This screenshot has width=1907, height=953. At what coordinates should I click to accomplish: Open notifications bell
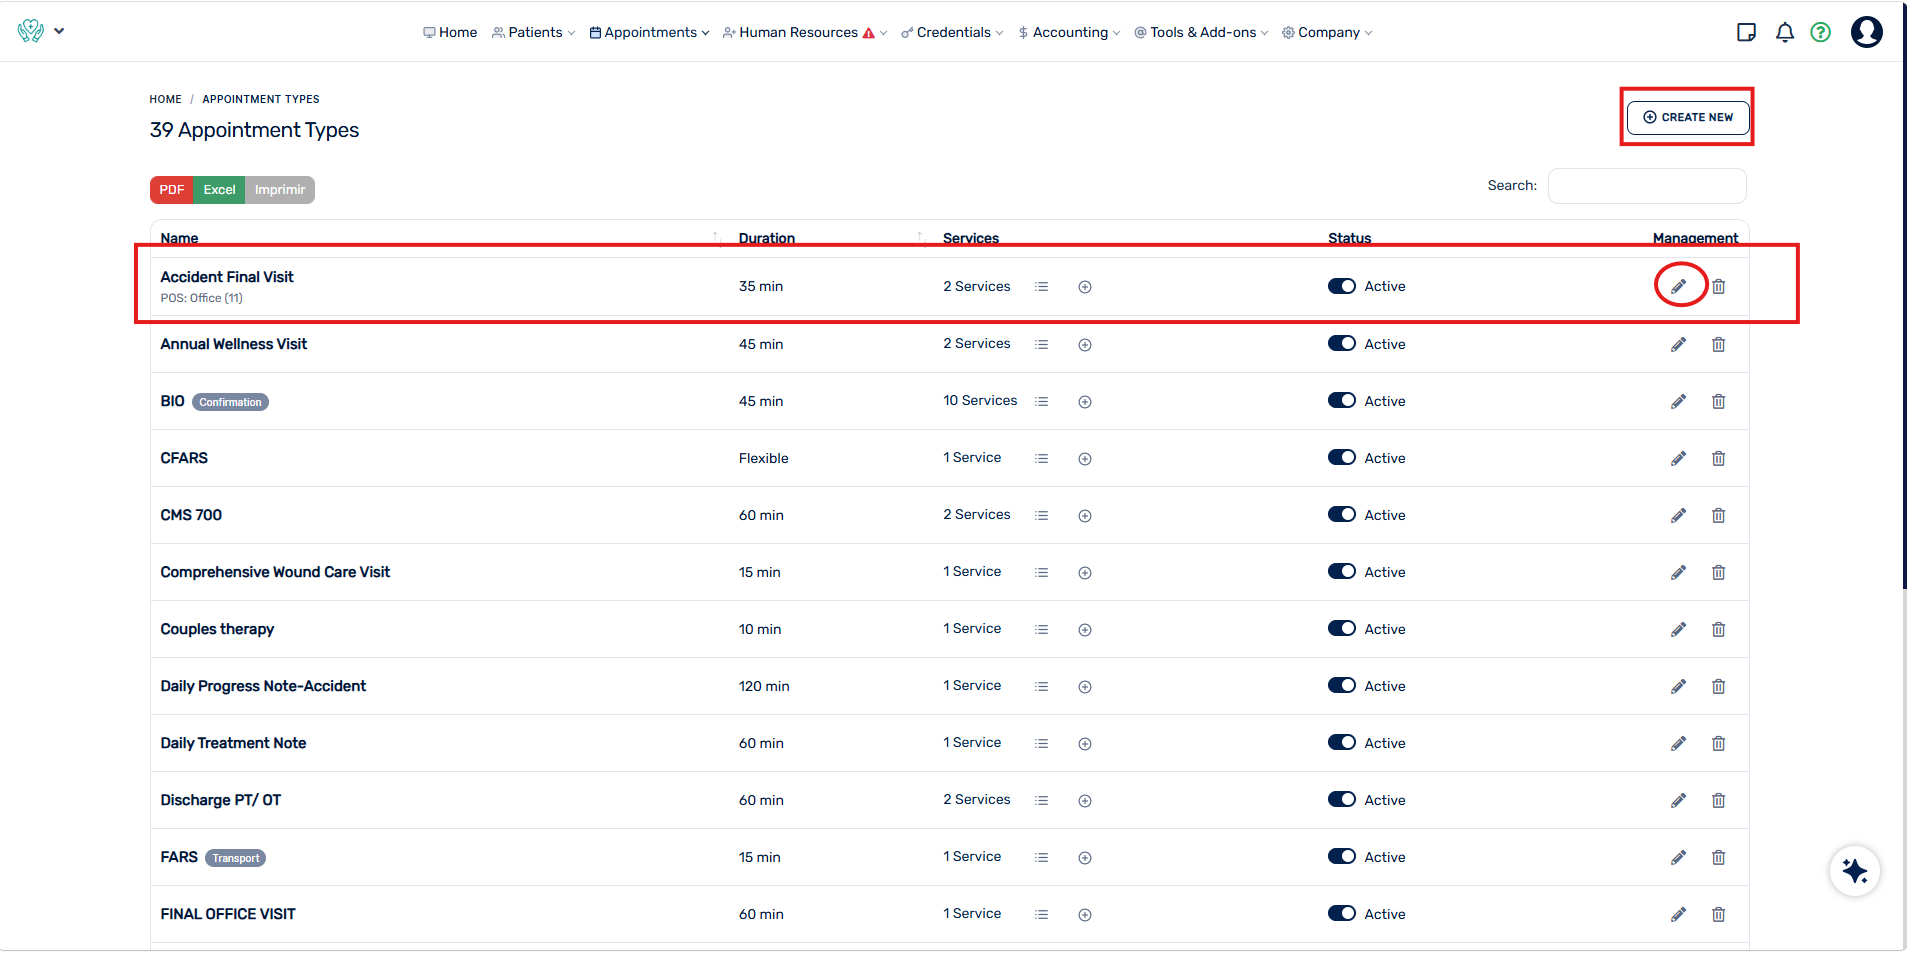point(1784,32)
